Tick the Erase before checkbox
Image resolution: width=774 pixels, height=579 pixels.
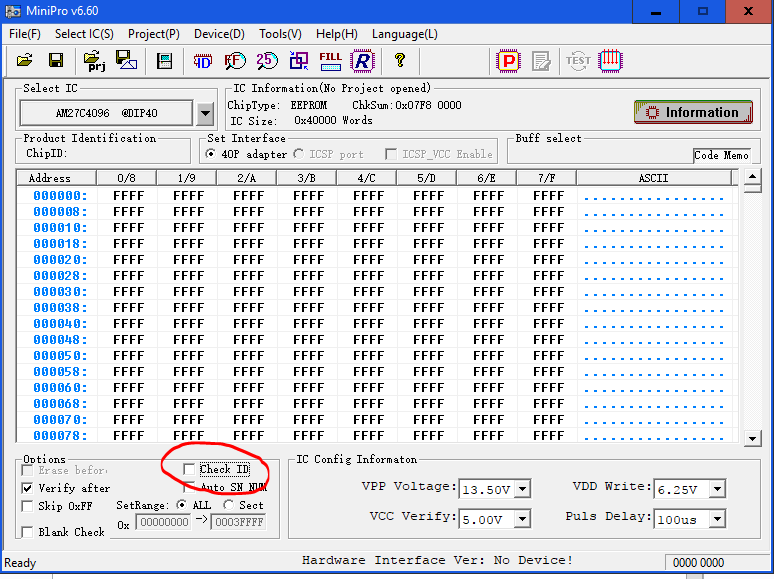pos(28,470)
